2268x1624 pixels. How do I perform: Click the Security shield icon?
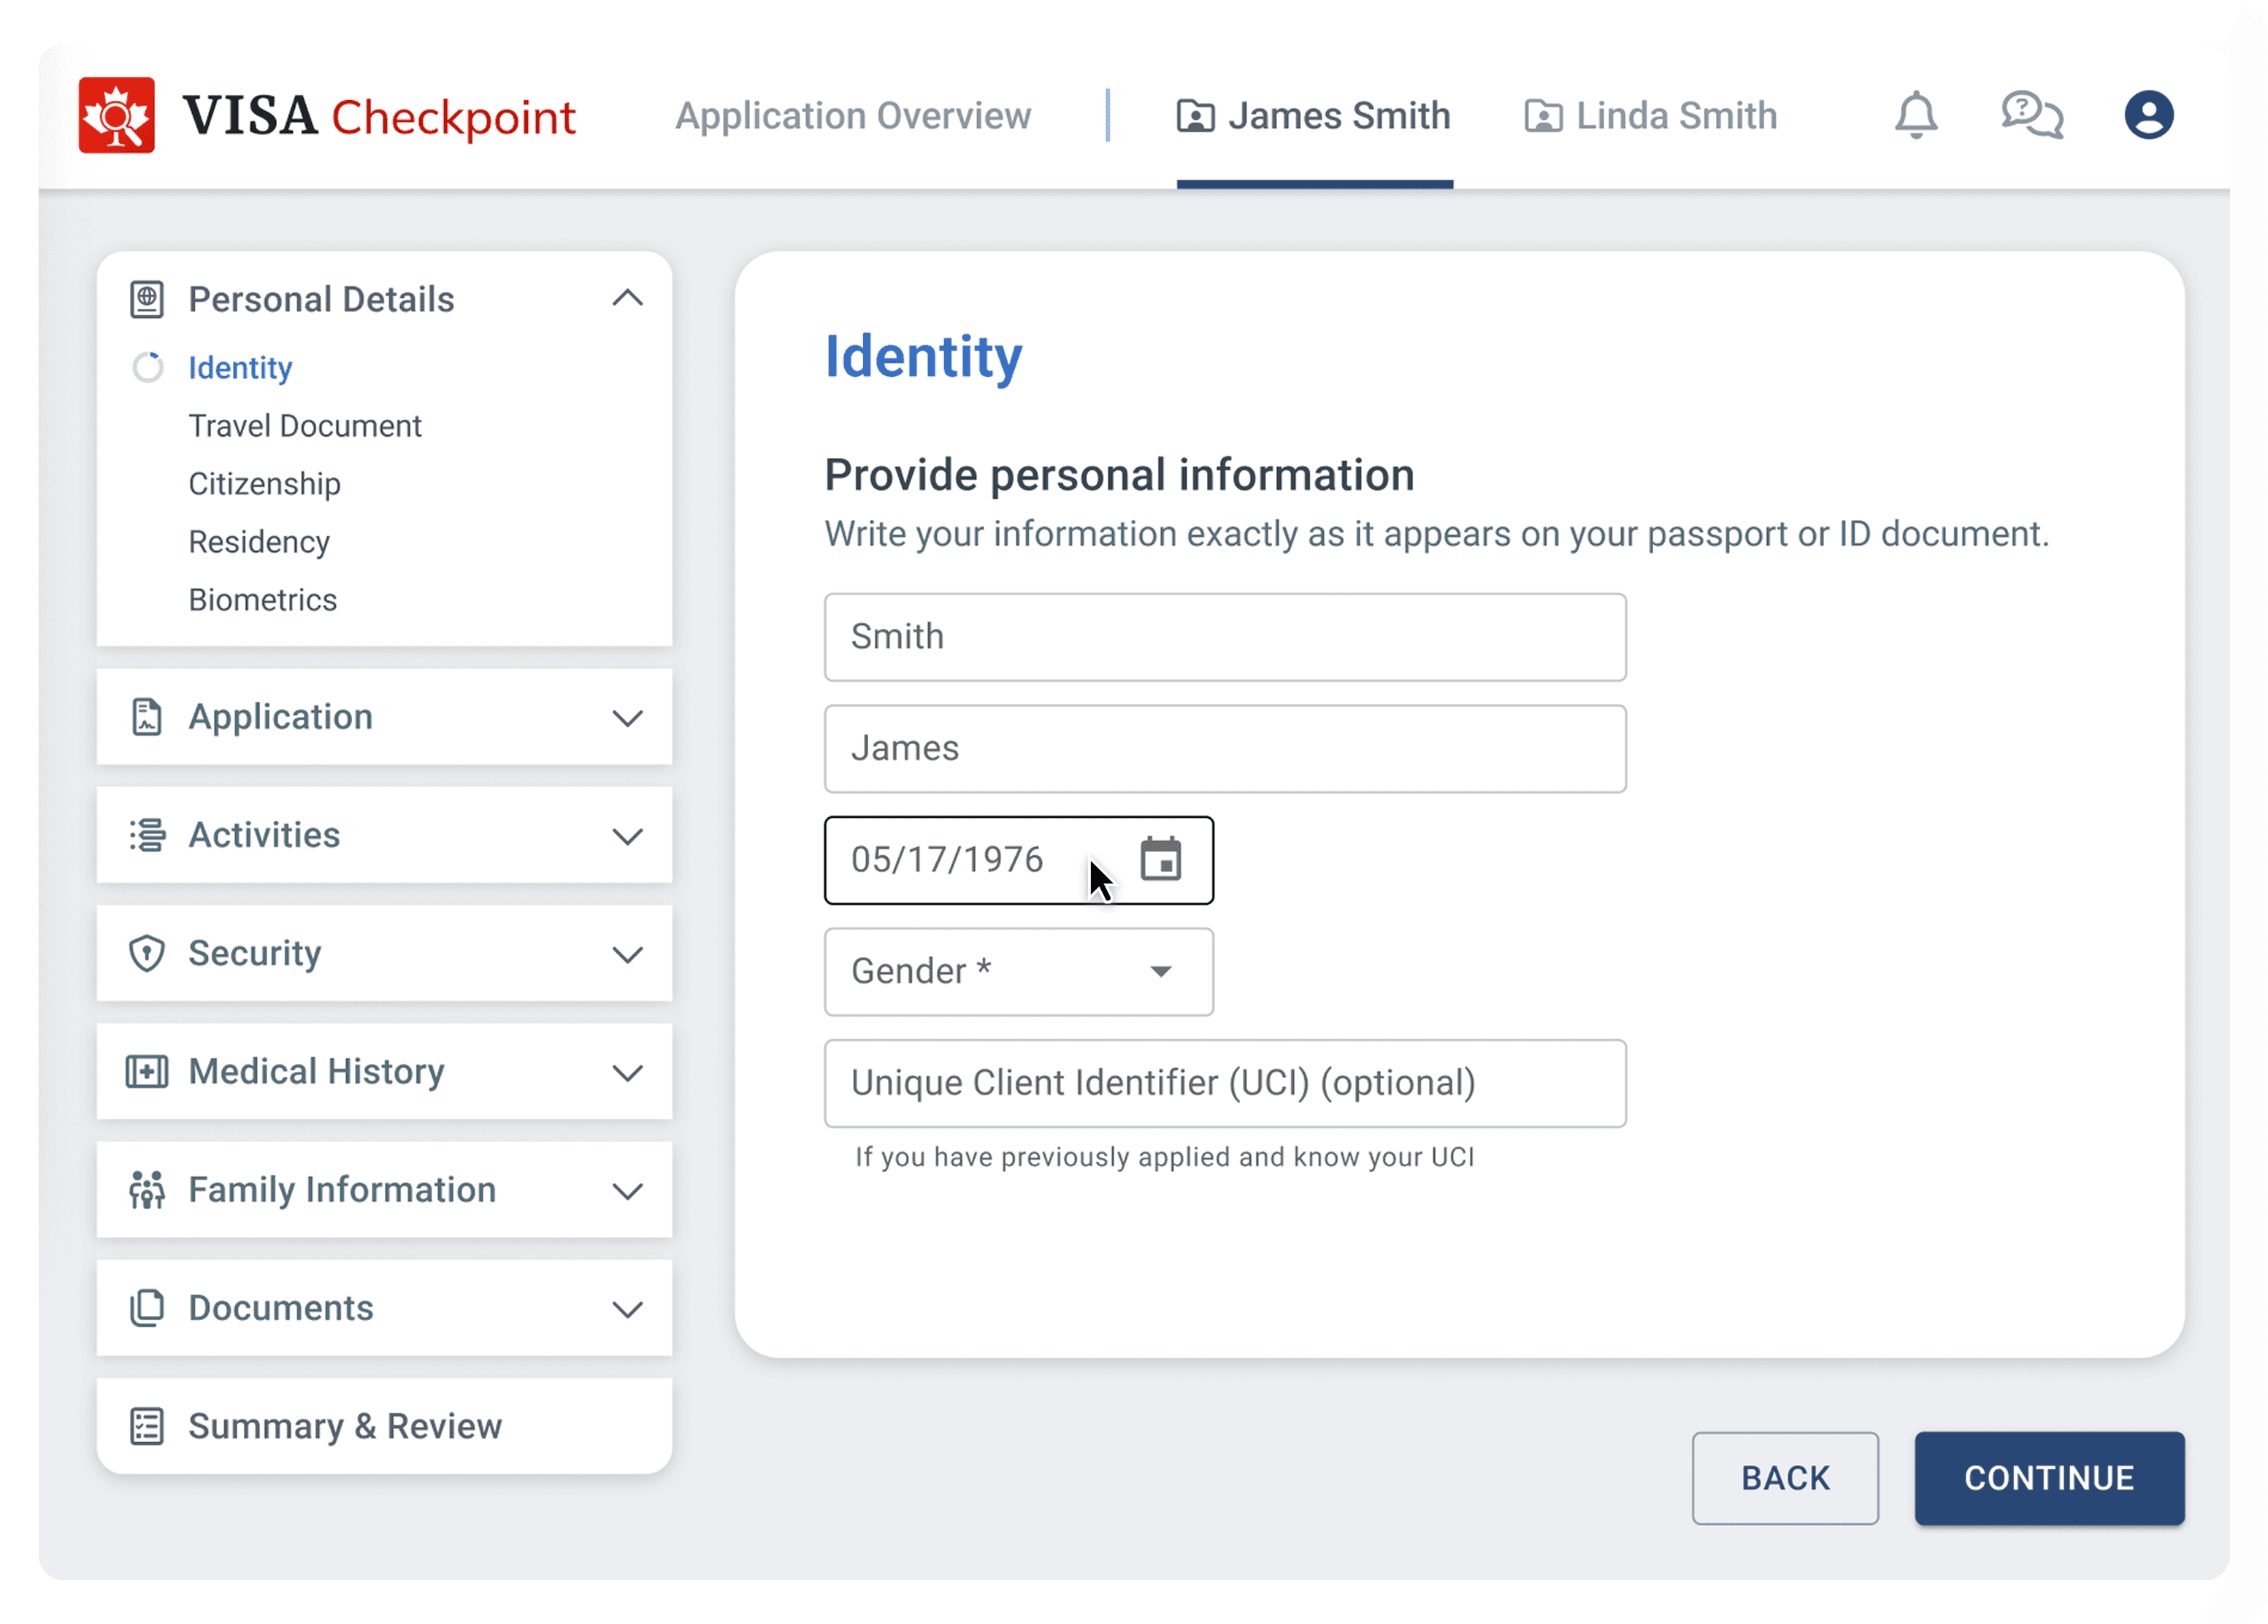coord(147,953)
